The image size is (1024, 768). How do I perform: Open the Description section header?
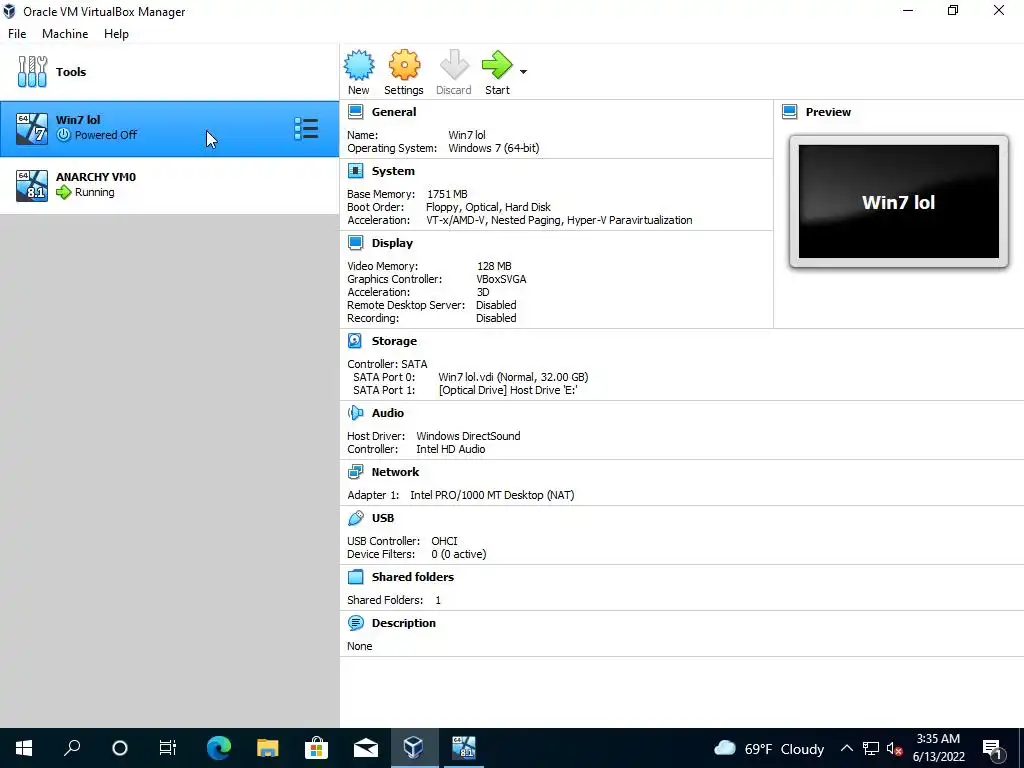404,623
